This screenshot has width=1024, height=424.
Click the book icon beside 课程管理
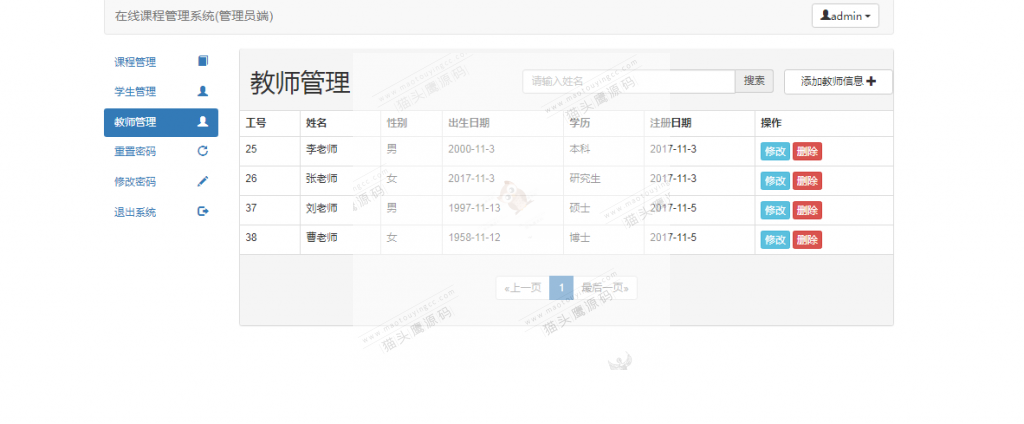tap(202, 61)
